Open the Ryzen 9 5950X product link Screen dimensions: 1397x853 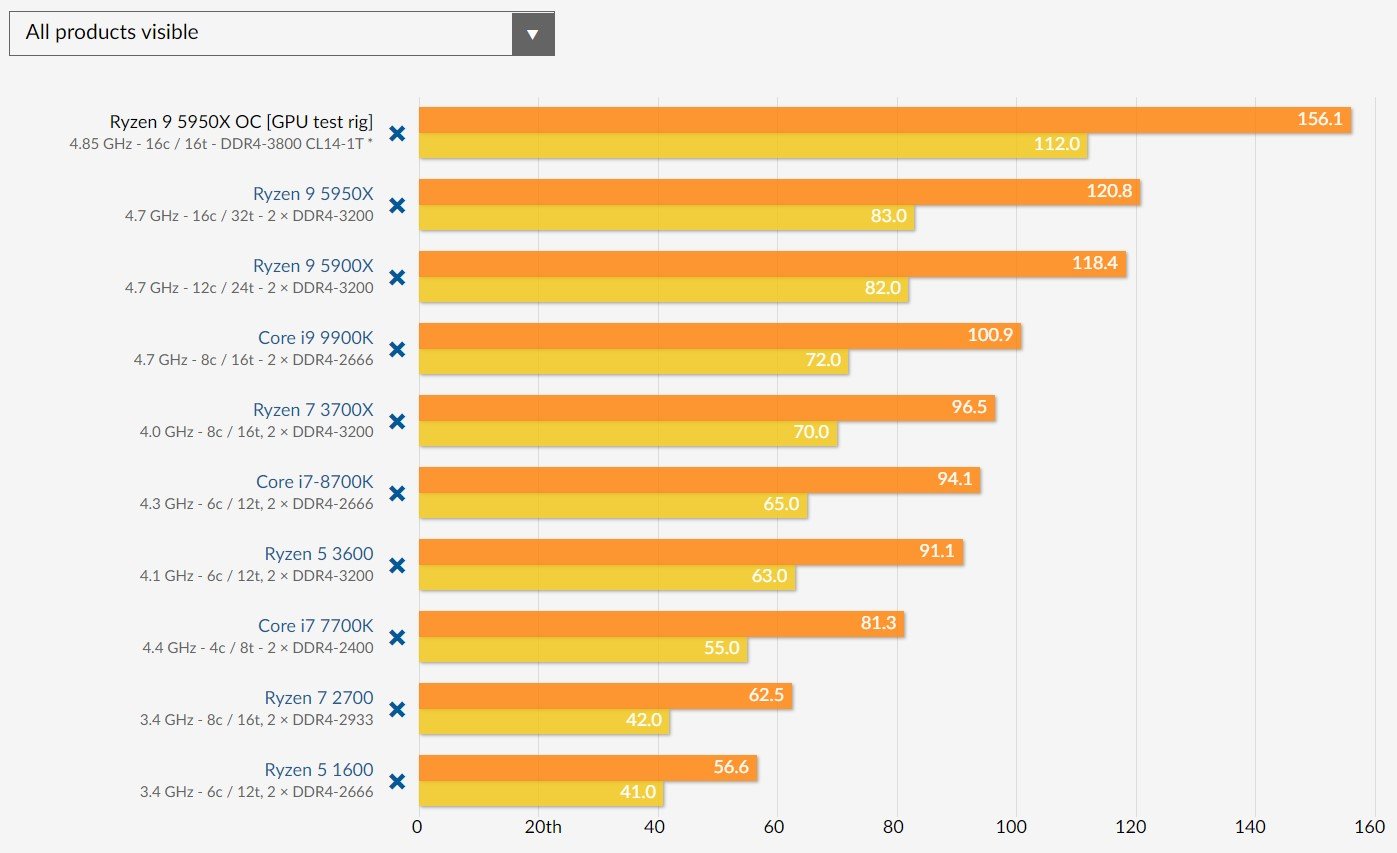313,194
